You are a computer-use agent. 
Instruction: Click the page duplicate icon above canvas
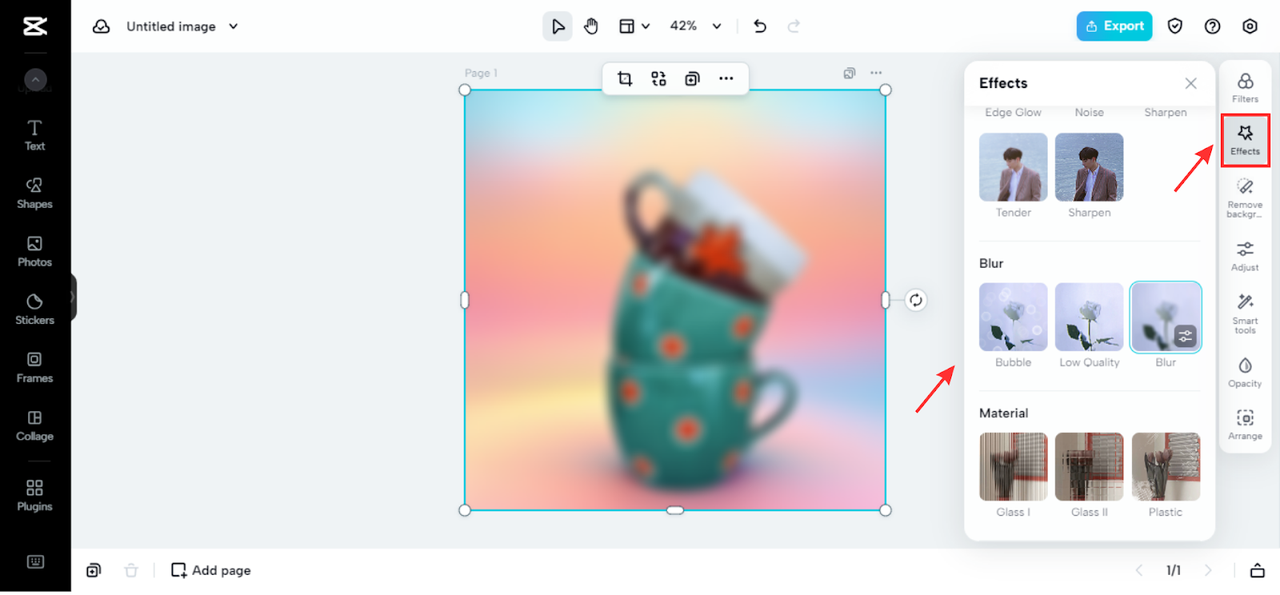849,73
